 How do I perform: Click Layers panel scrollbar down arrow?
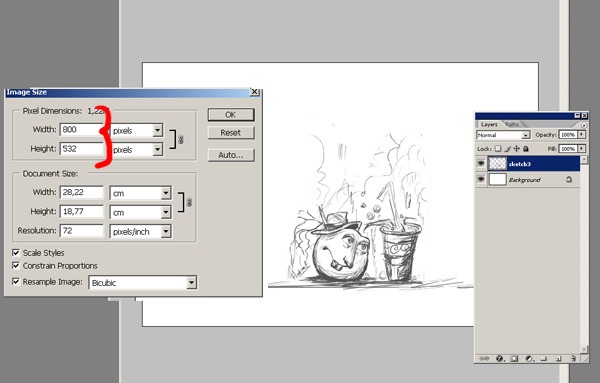(584, 349)
